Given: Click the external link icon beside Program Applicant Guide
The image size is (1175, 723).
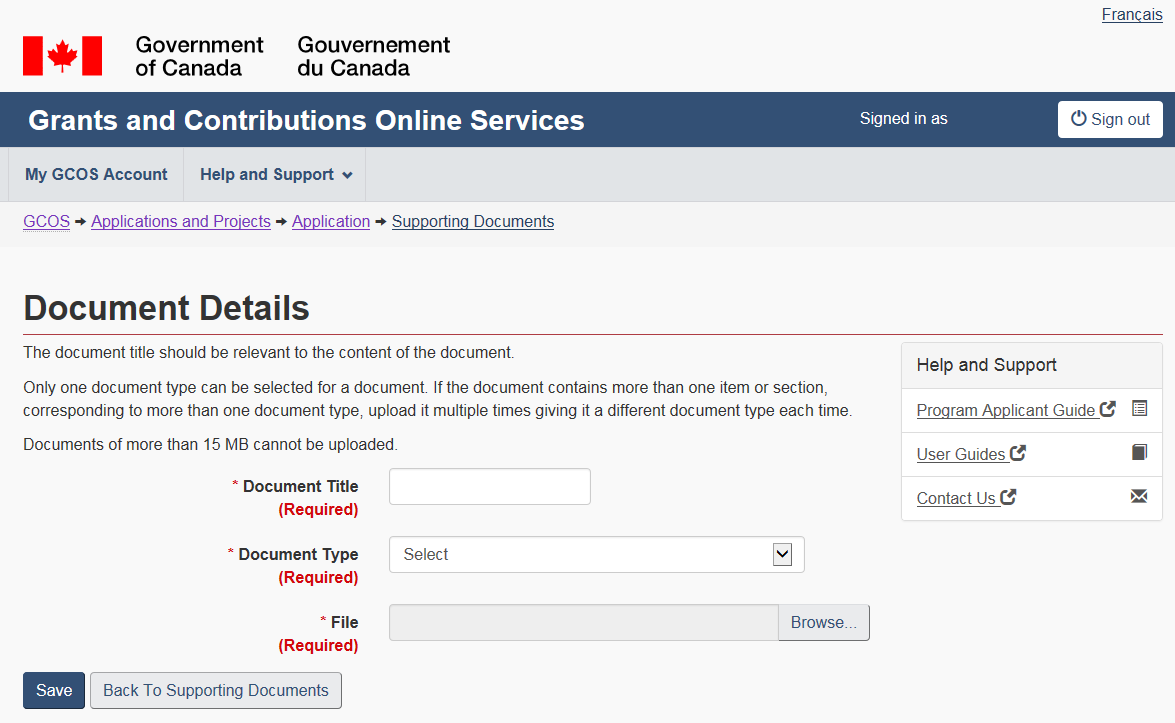Looking at the screenshot, I should (x=1108, y=409).
